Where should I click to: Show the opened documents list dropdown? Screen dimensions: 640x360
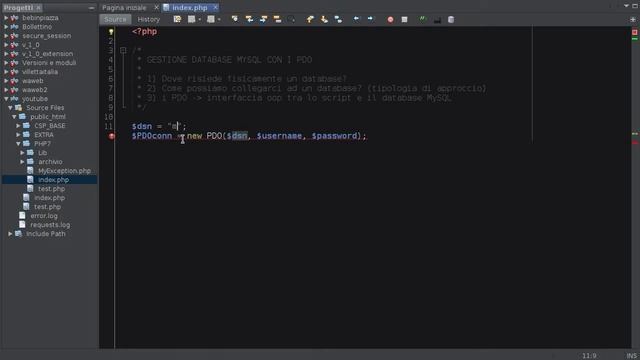click(x=626, y=6)
